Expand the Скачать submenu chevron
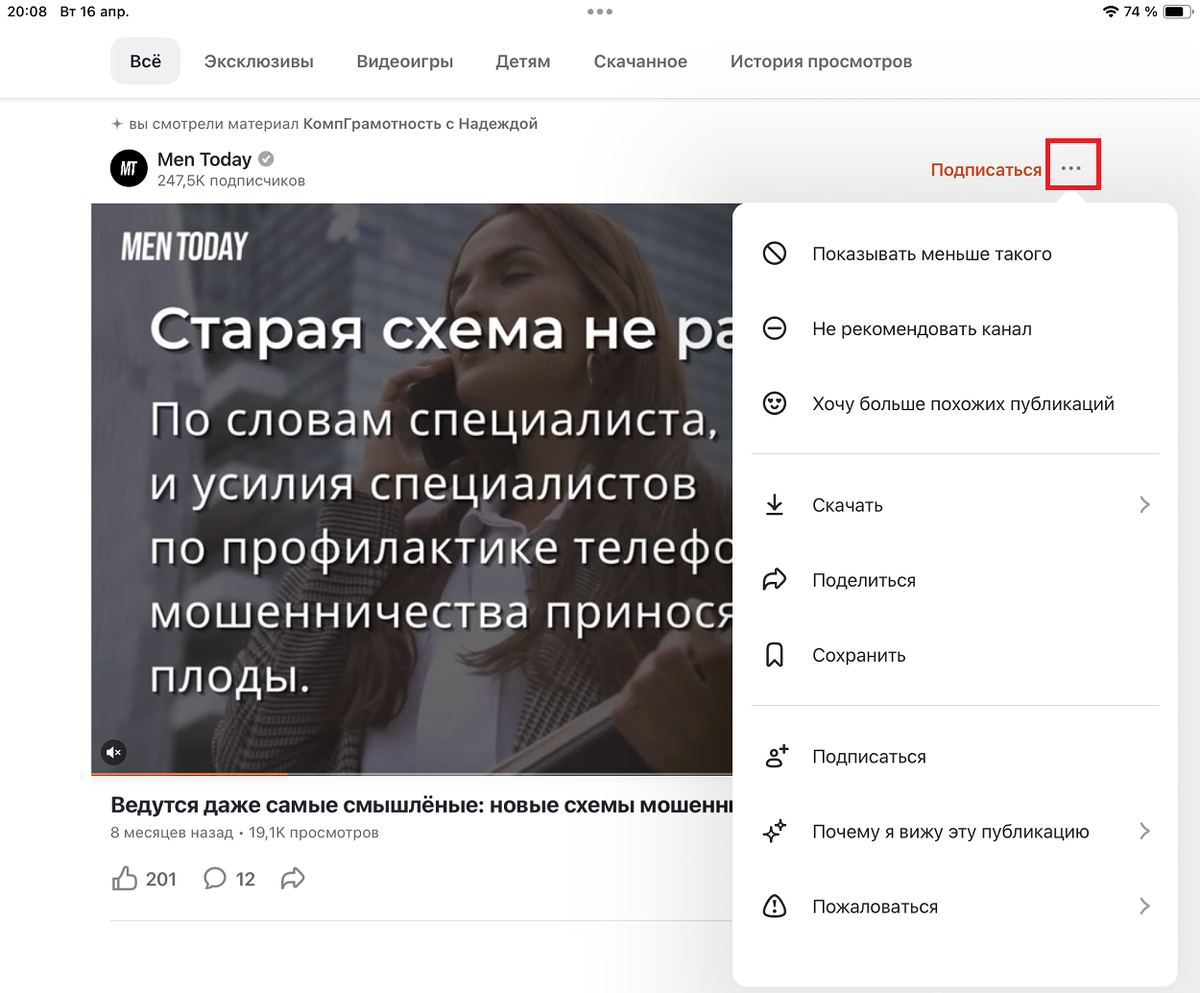 [1144, 504]
